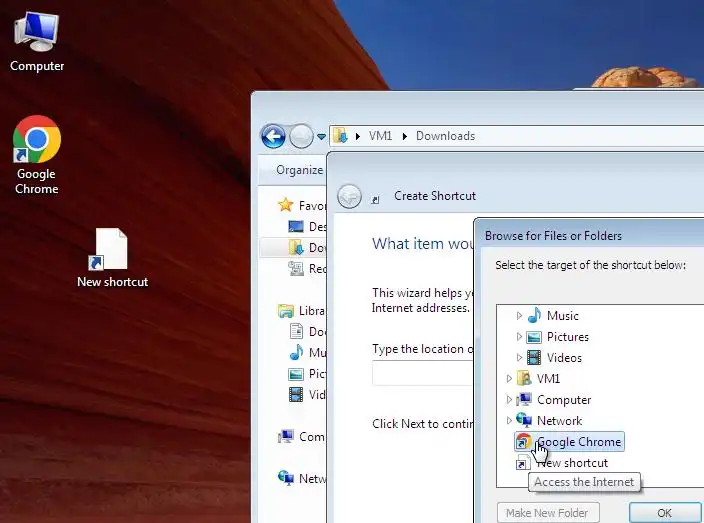Select the Desktop item in Explorer sidebar
Screen dimensions: 704x523
coord(307,227)
